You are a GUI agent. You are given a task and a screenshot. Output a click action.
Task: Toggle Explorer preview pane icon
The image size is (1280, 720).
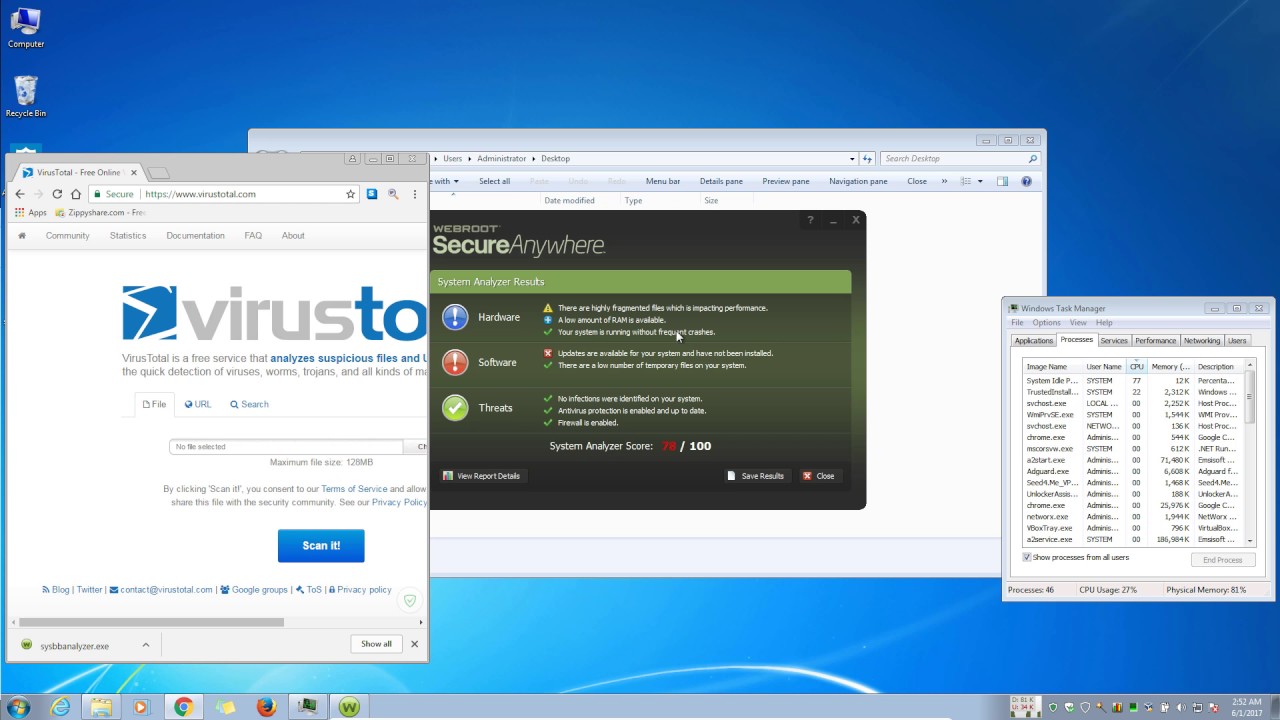click(x=1002, y=181)
